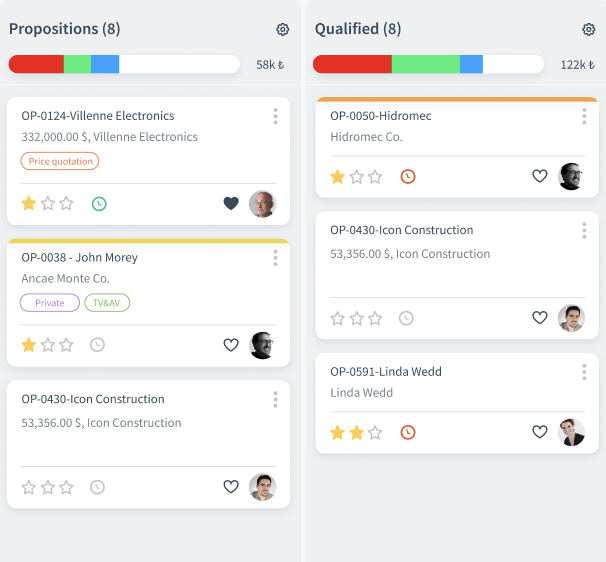Screen dimensions: 606x562
Task: Click red segment of Propositions progress bar
Action: pos(36,64)
